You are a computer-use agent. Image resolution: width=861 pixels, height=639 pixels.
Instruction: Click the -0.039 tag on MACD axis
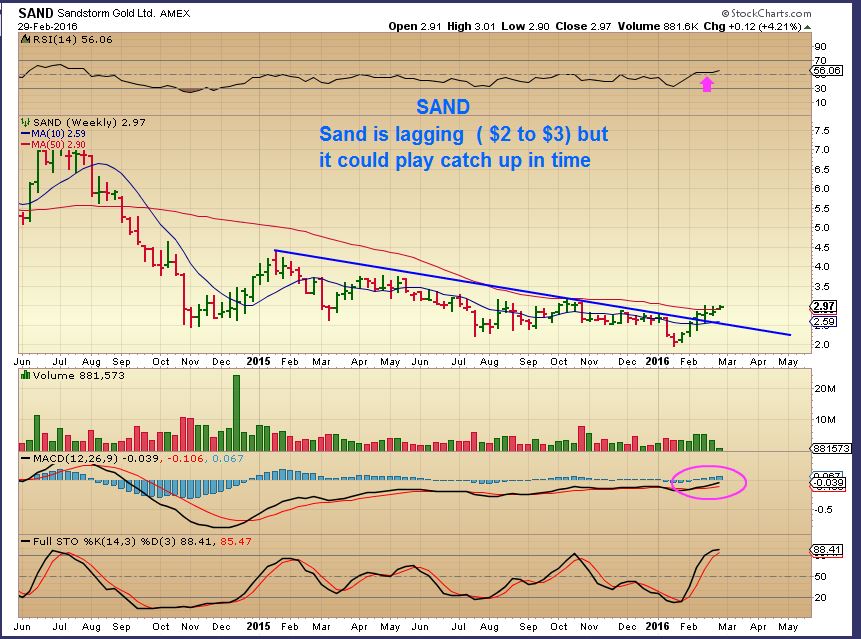(828, 483)
